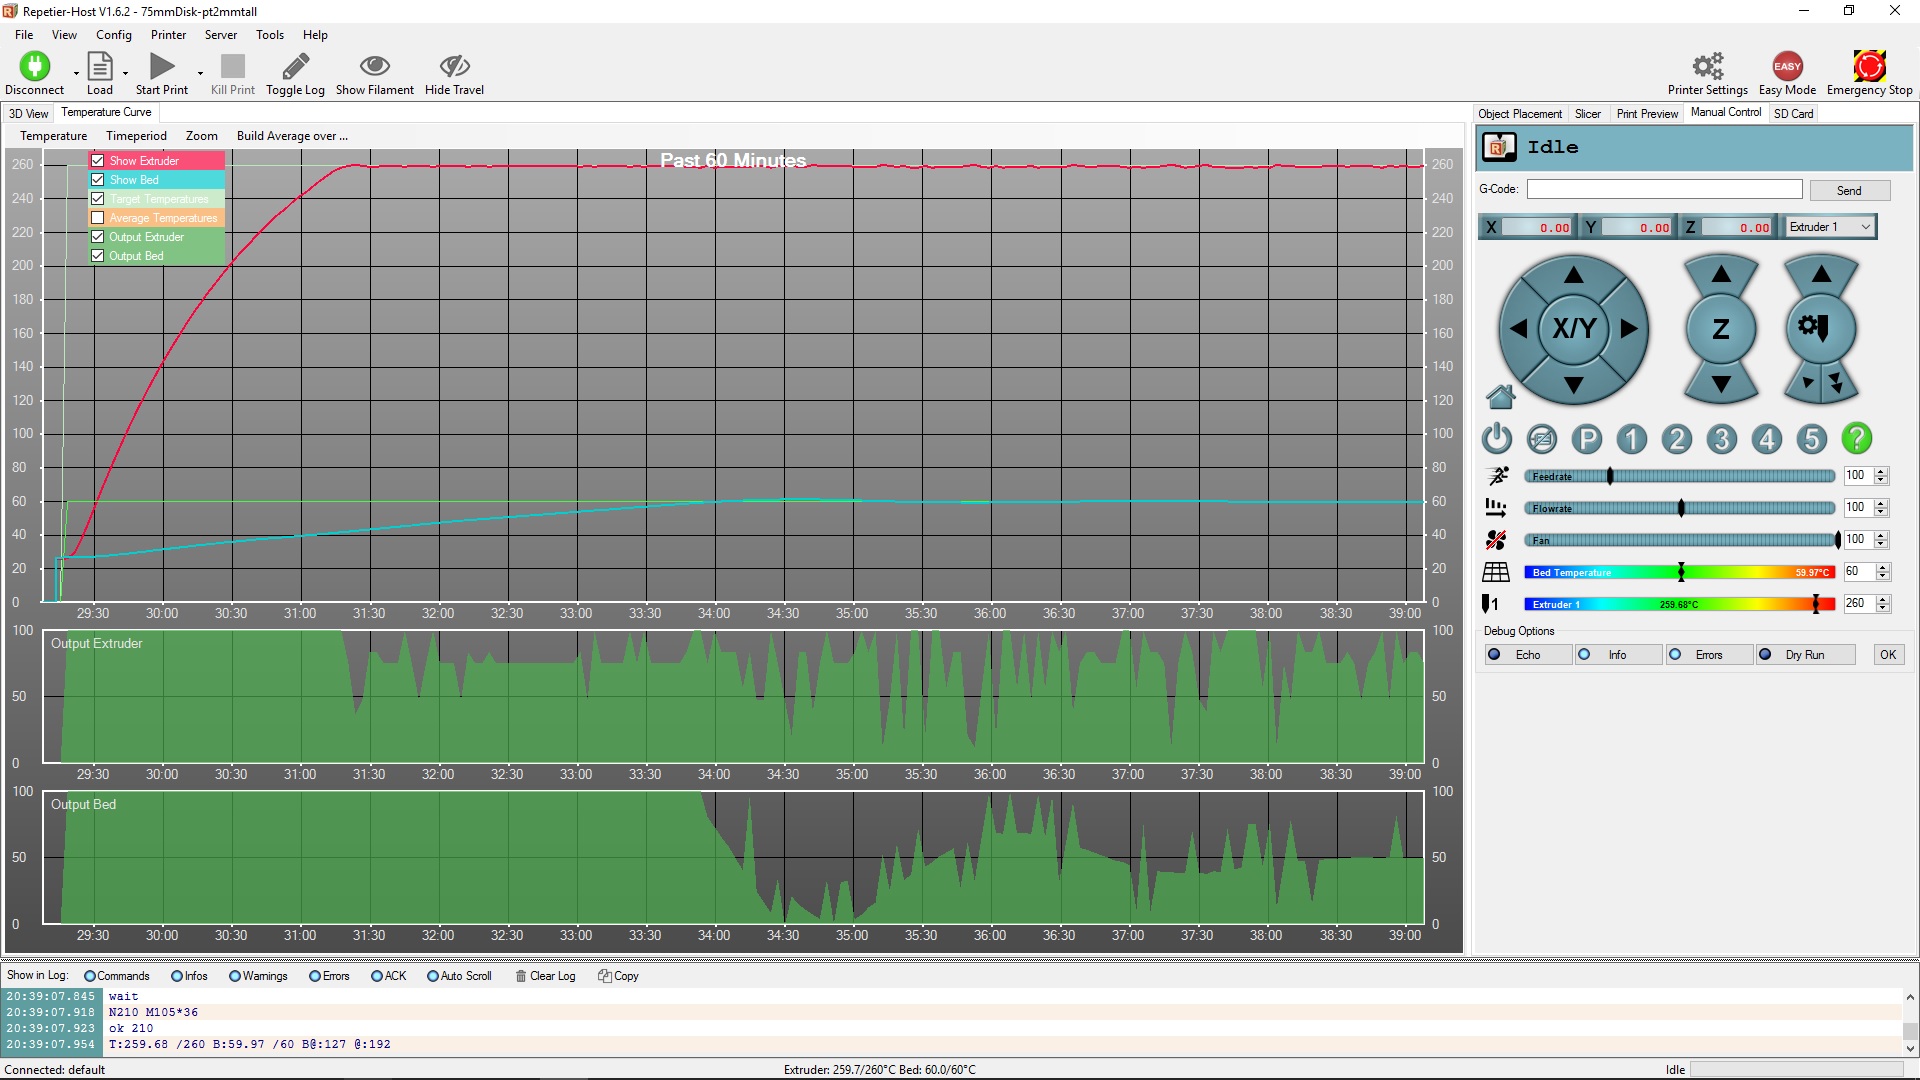Click the Show Filament eye icon
The width and height of the screenshot is (1920, 1080).
[x=374, y=67]
